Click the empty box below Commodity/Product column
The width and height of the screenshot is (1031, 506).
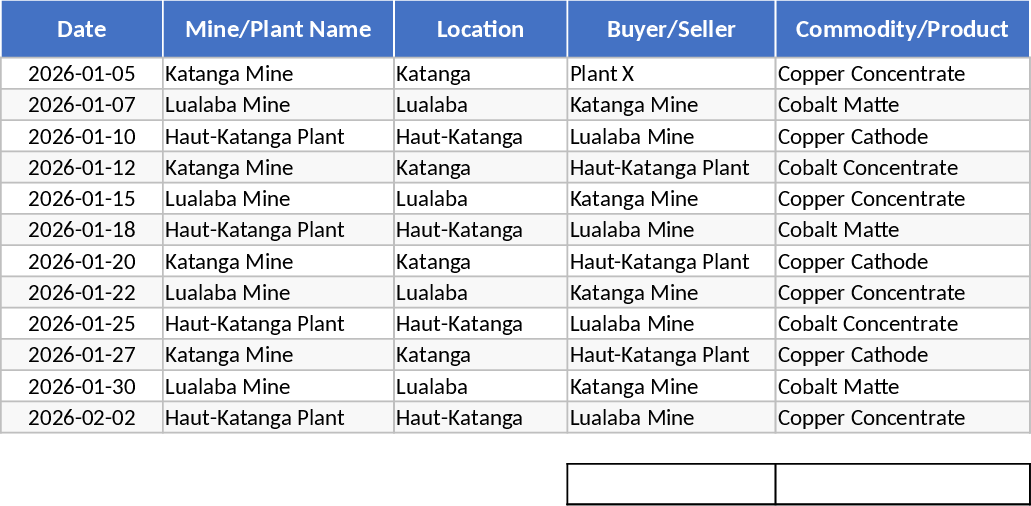[x=902, y=484]
